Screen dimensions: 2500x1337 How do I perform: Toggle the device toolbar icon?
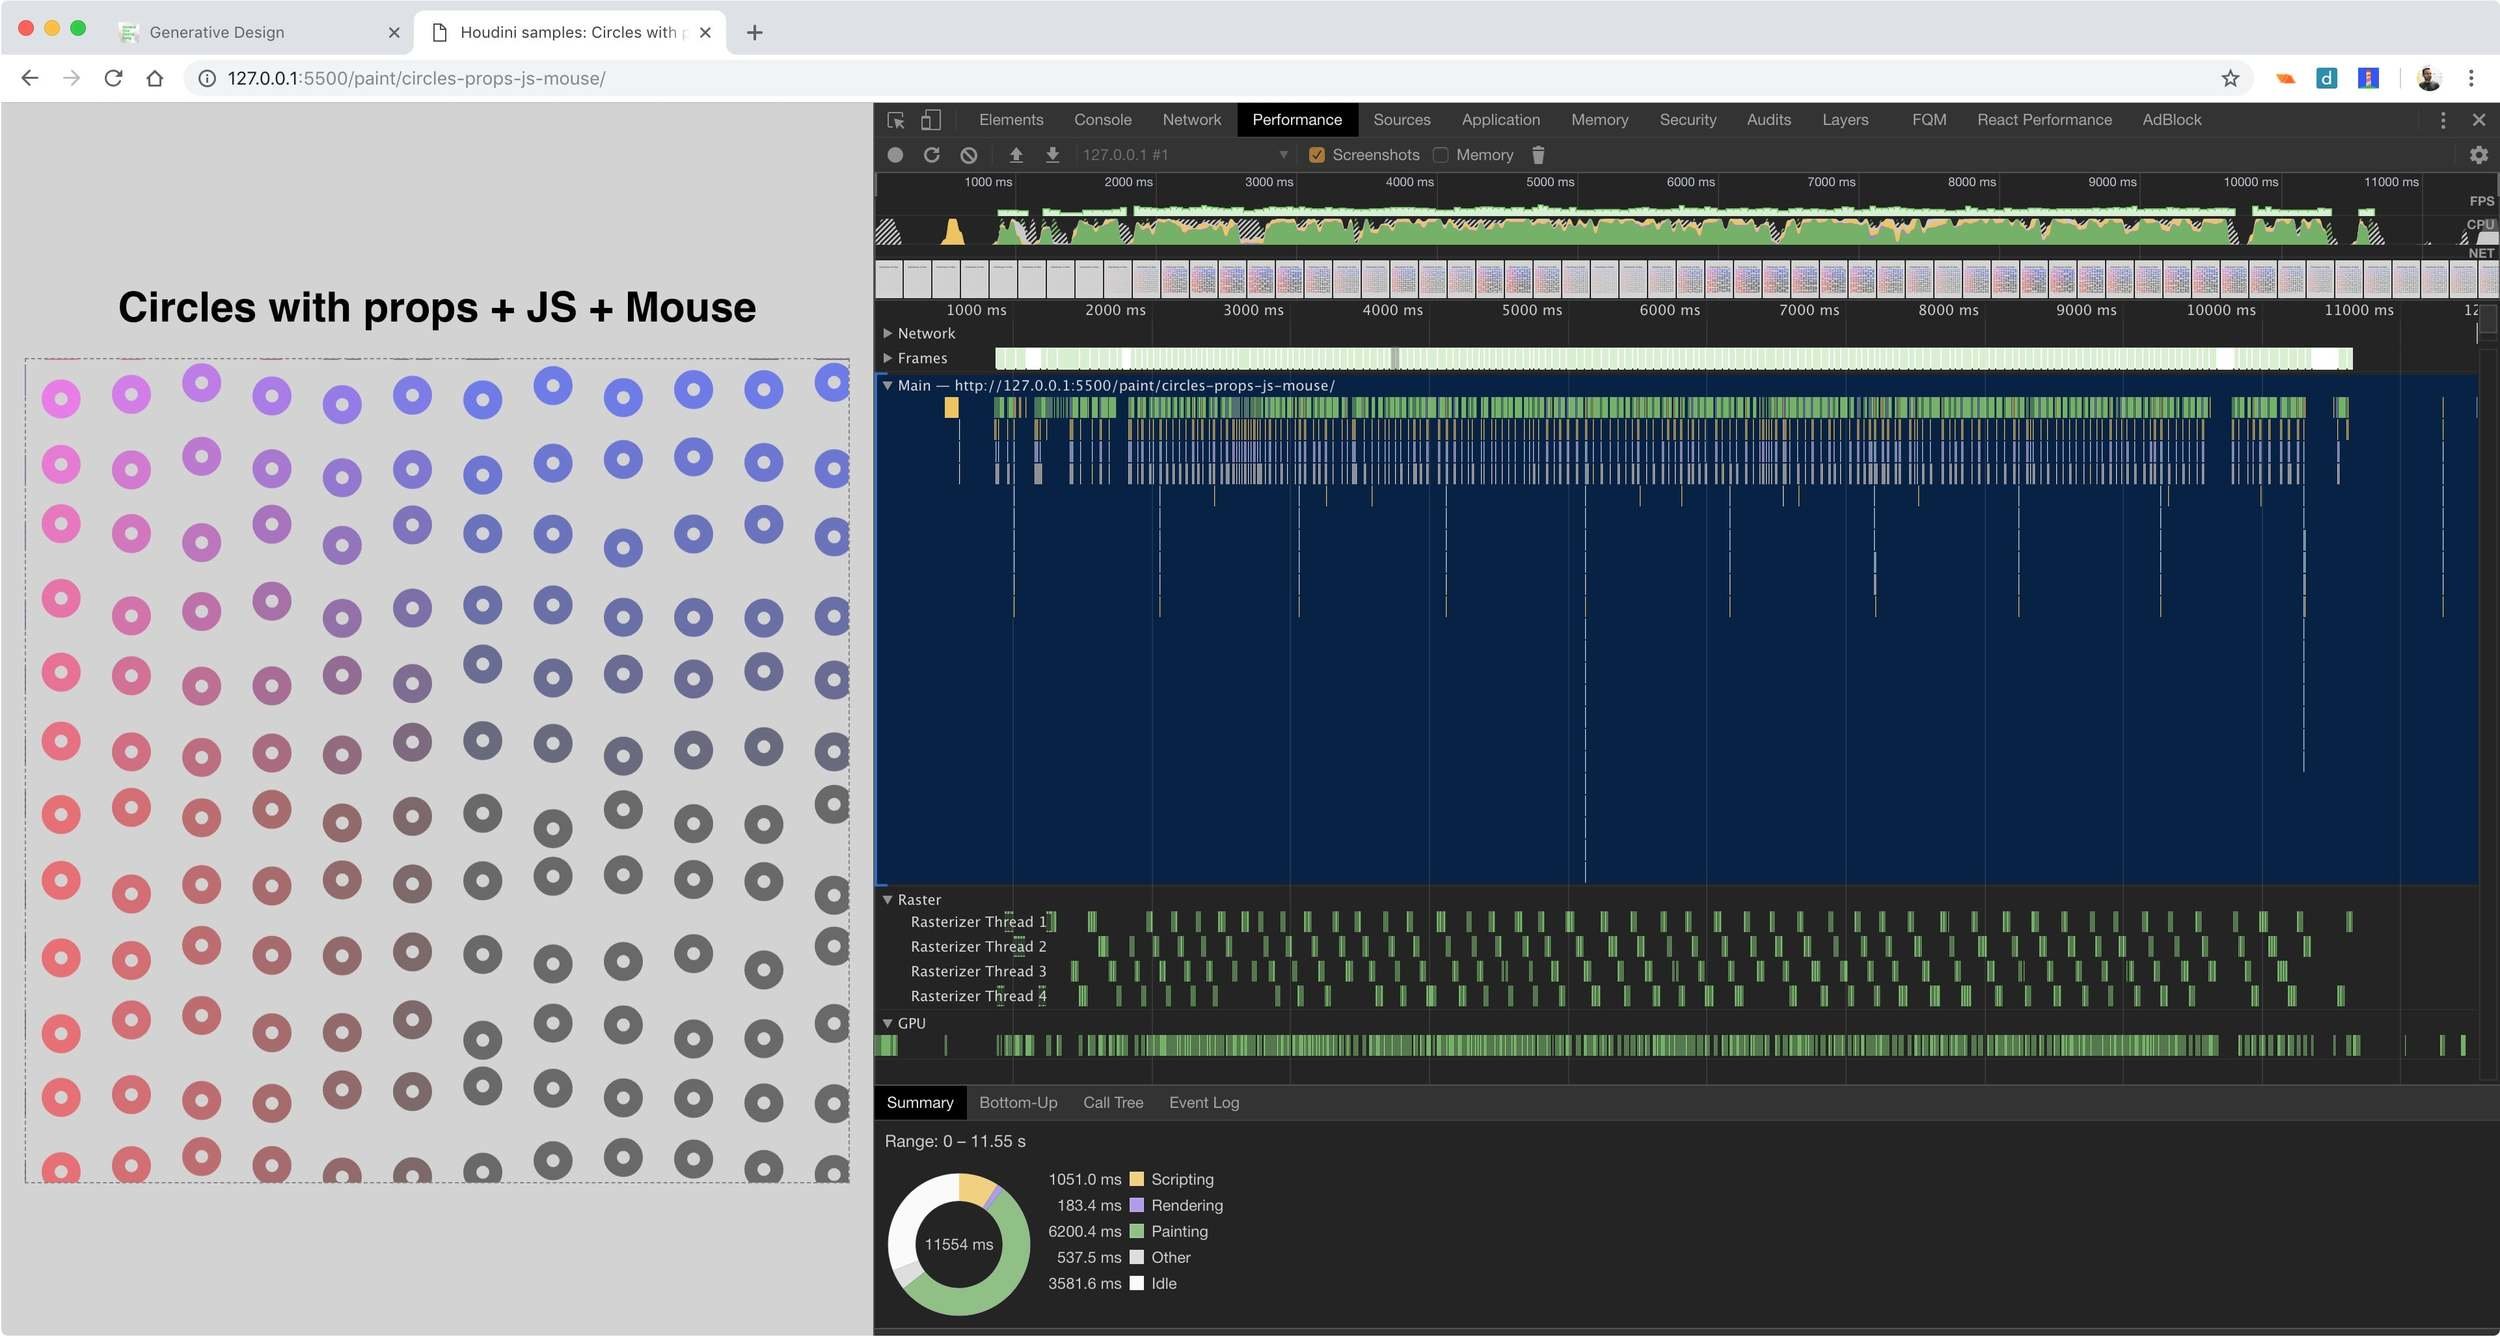(x=931, y=120)
